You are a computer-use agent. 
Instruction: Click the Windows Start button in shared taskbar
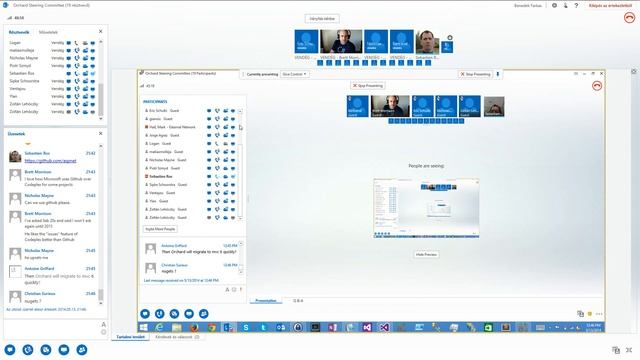[143, 327]
